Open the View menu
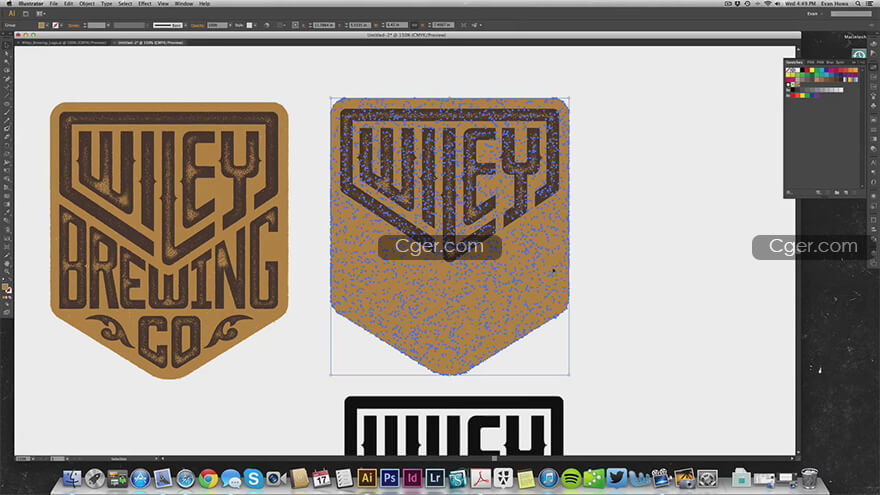Viewport: 880px width, 495px height. (x=163, y=3)
